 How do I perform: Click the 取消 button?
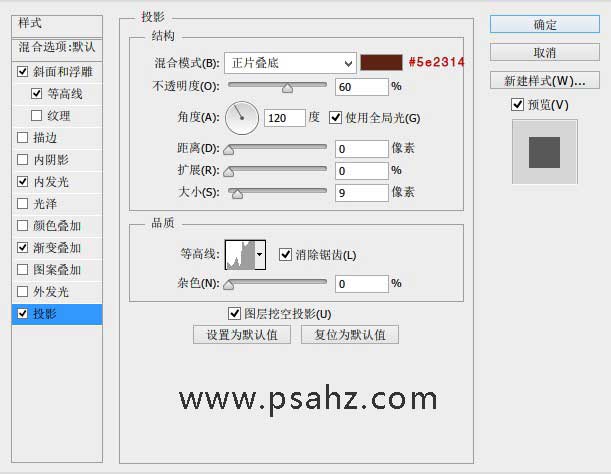[545, 52]
